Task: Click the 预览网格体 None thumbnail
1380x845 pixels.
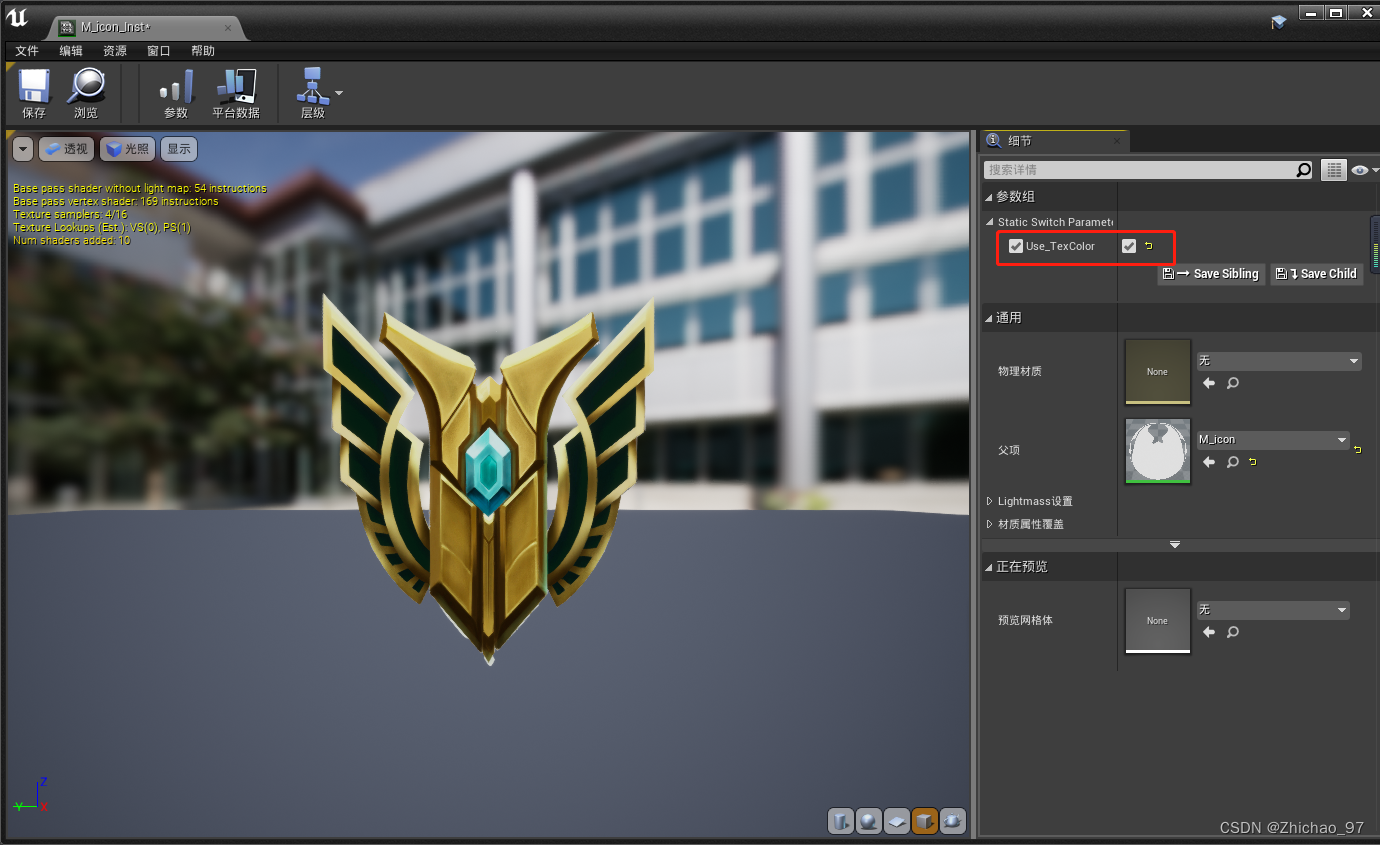Action: coord(1157,620)
